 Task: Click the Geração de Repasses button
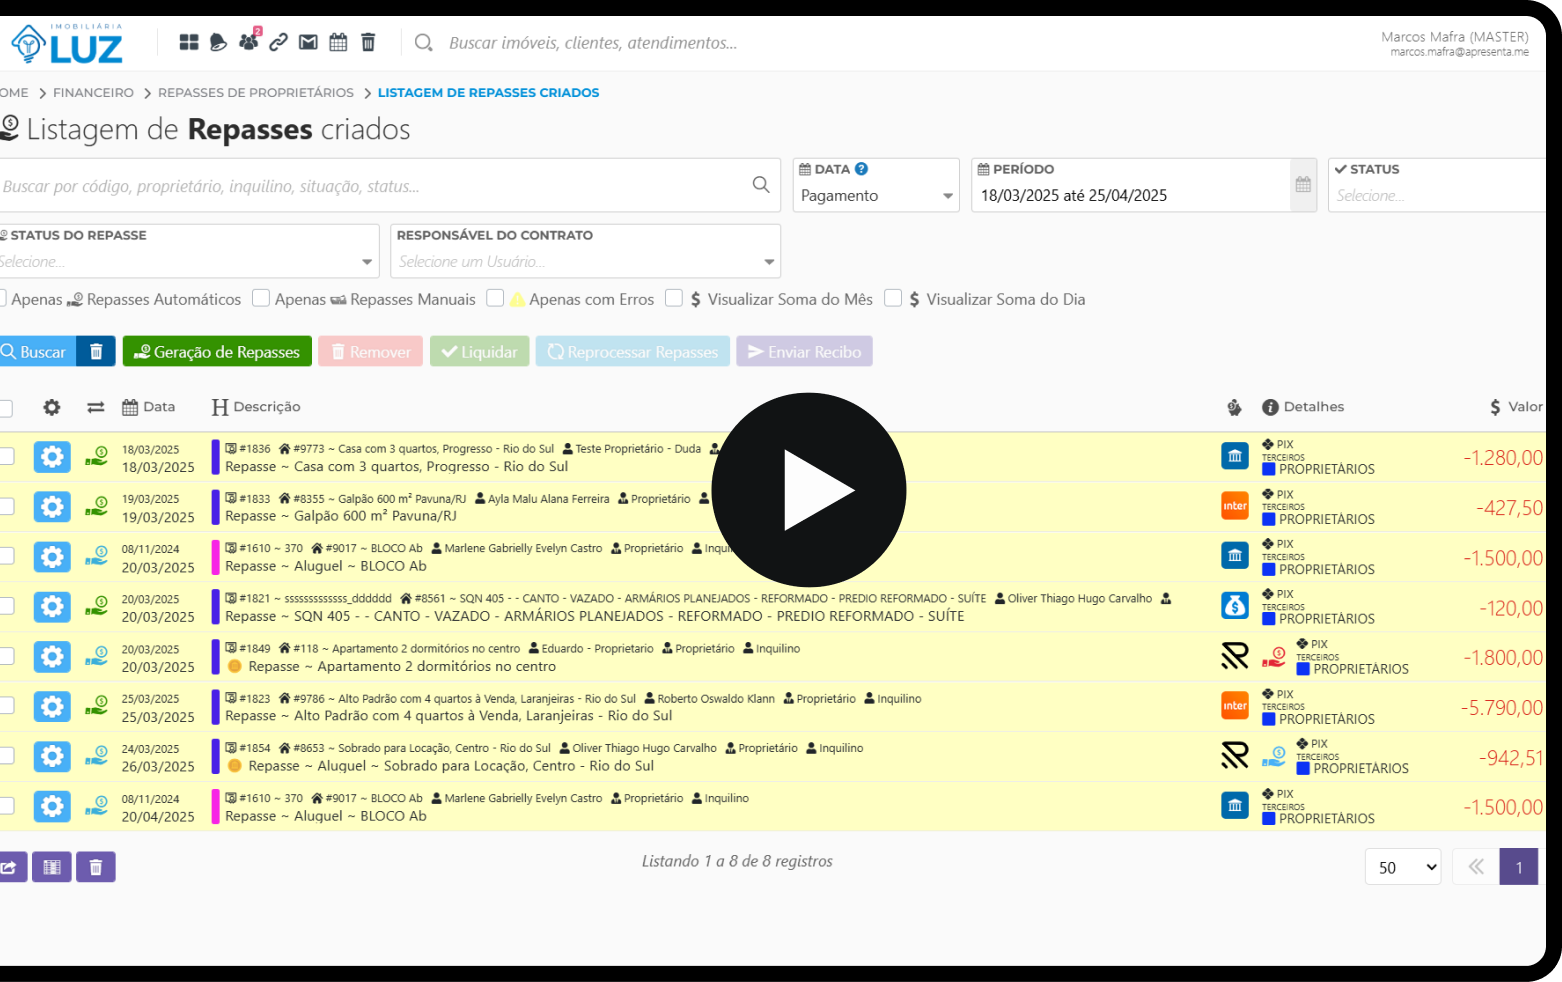point(217,352)
